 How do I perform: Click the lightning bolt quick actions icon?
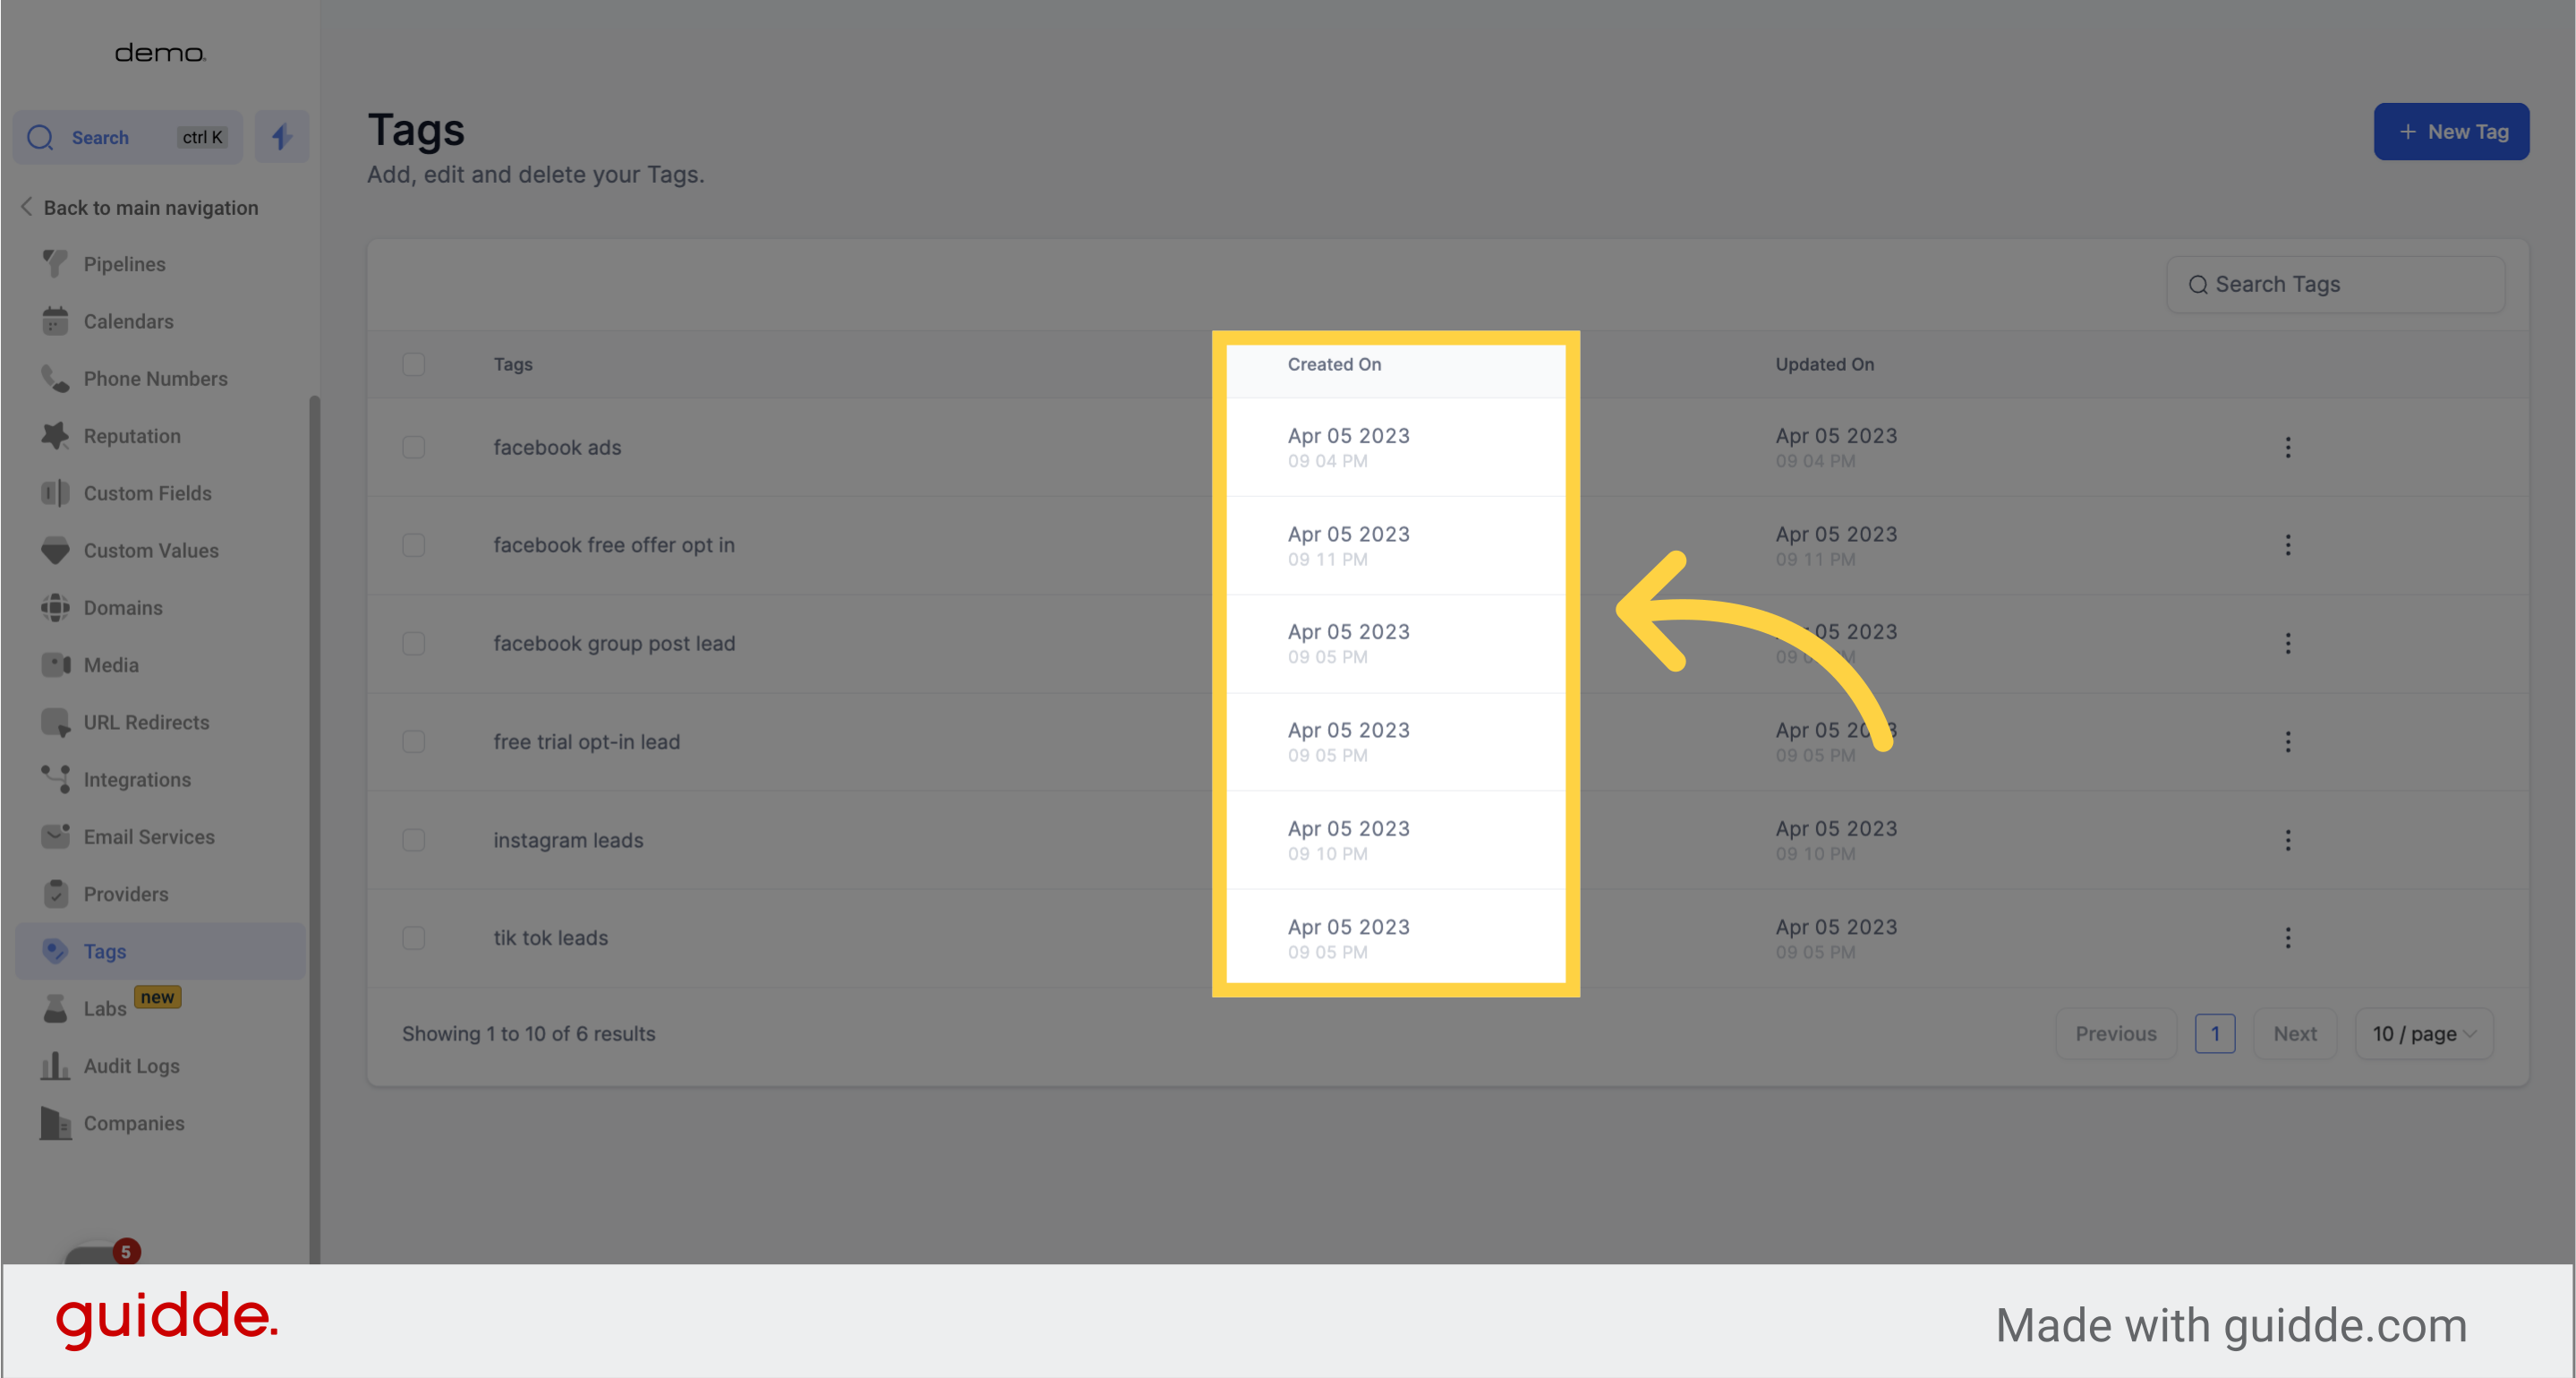click(282, 137)
